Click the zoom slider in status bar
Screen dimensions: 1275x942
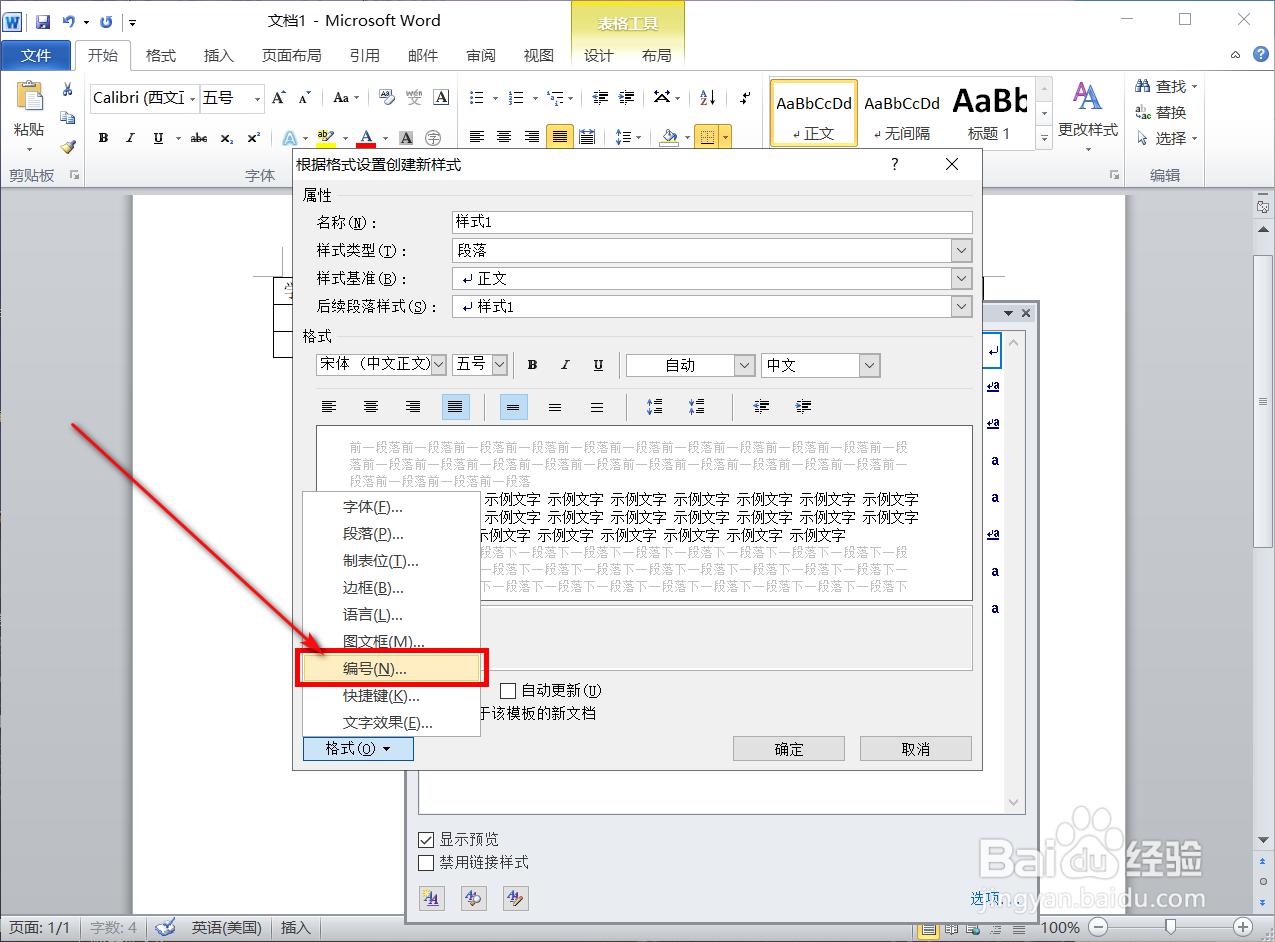1170,927
